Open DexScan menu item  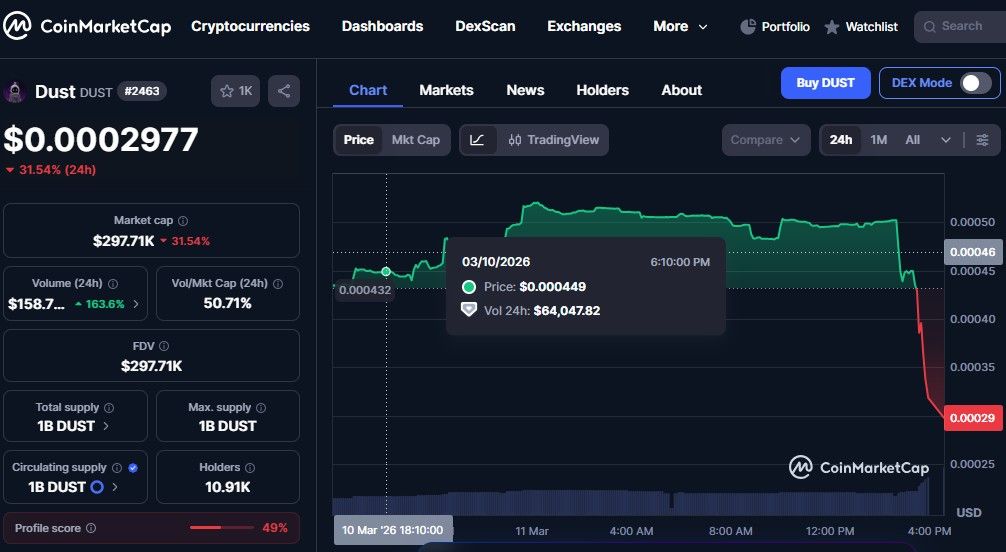coord(485,26)
